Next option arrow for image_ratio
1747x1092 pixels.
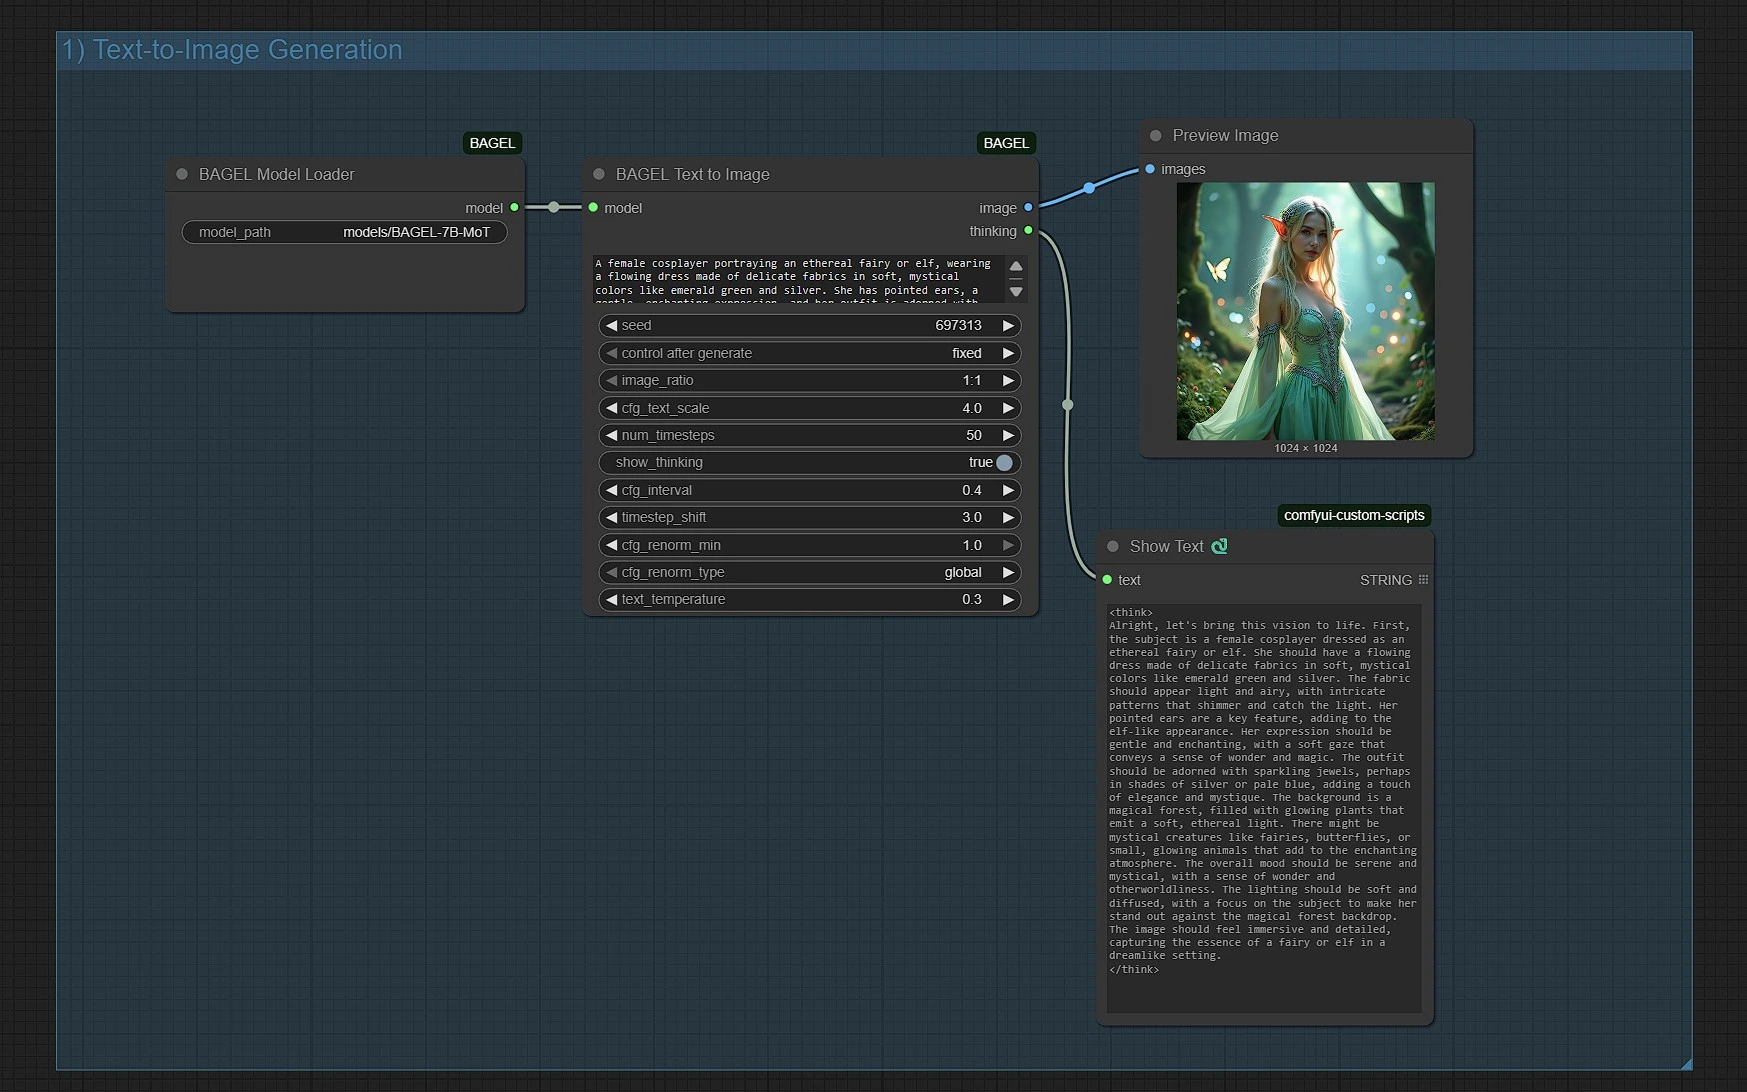pyautogui.click(x=1008, y=380)
